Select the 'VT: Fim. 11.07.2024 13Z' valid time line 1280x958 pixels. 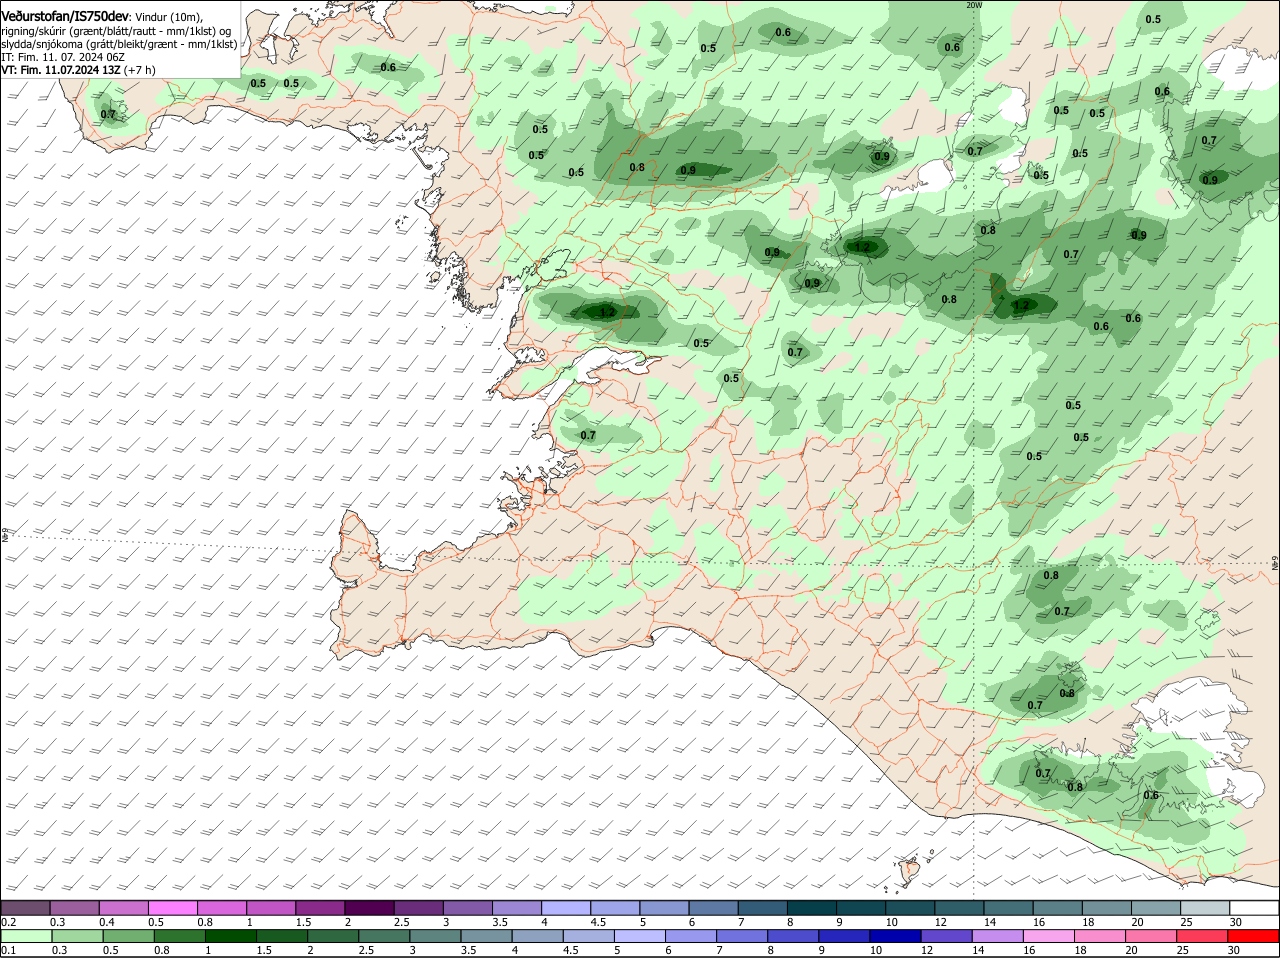point(78,70)
